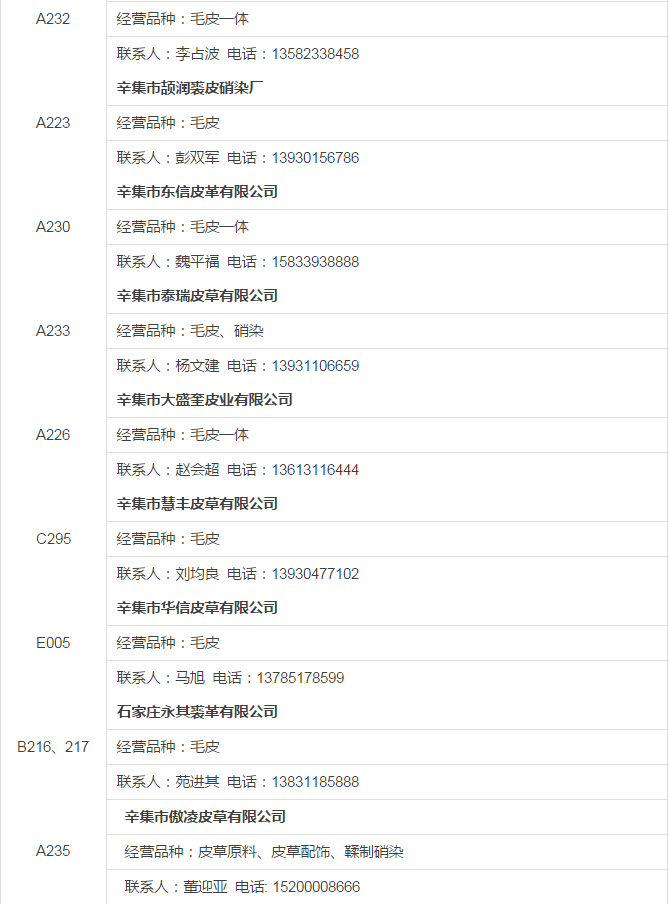Click booth number C295
The image size is (669, 908).
[53, 539]
